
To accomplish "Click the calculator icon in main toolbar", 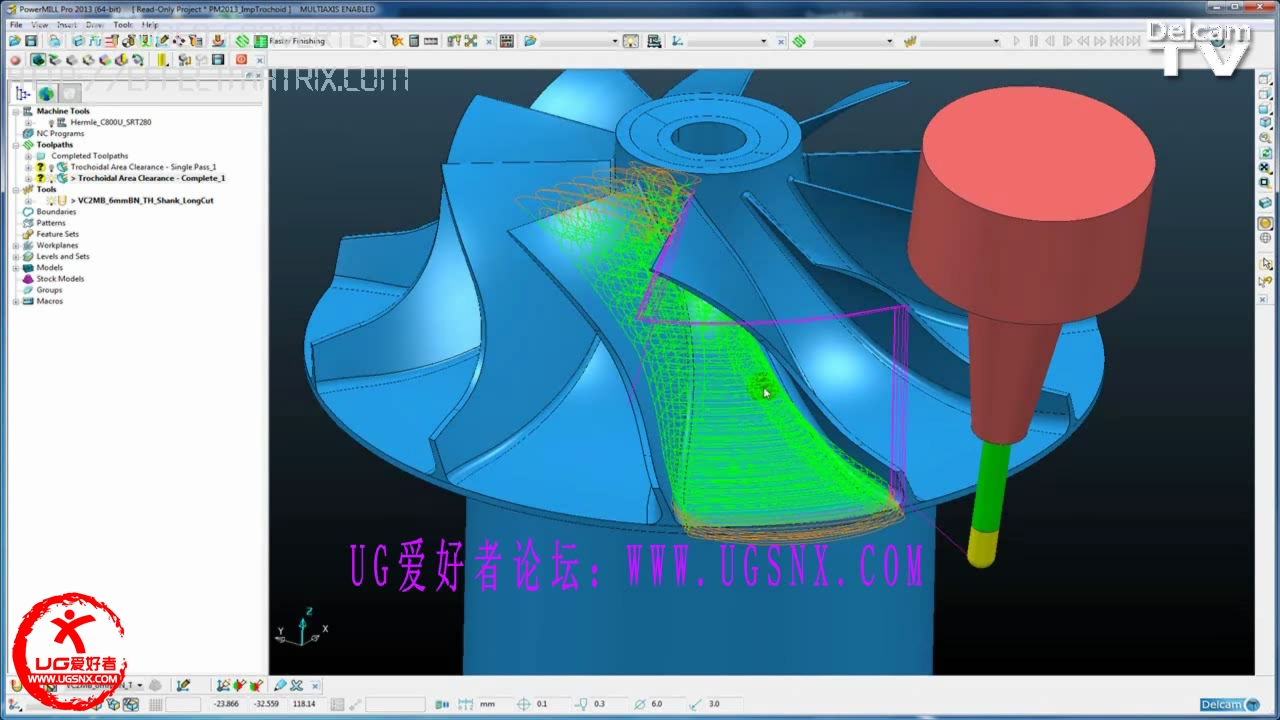I will coord(413,41).
